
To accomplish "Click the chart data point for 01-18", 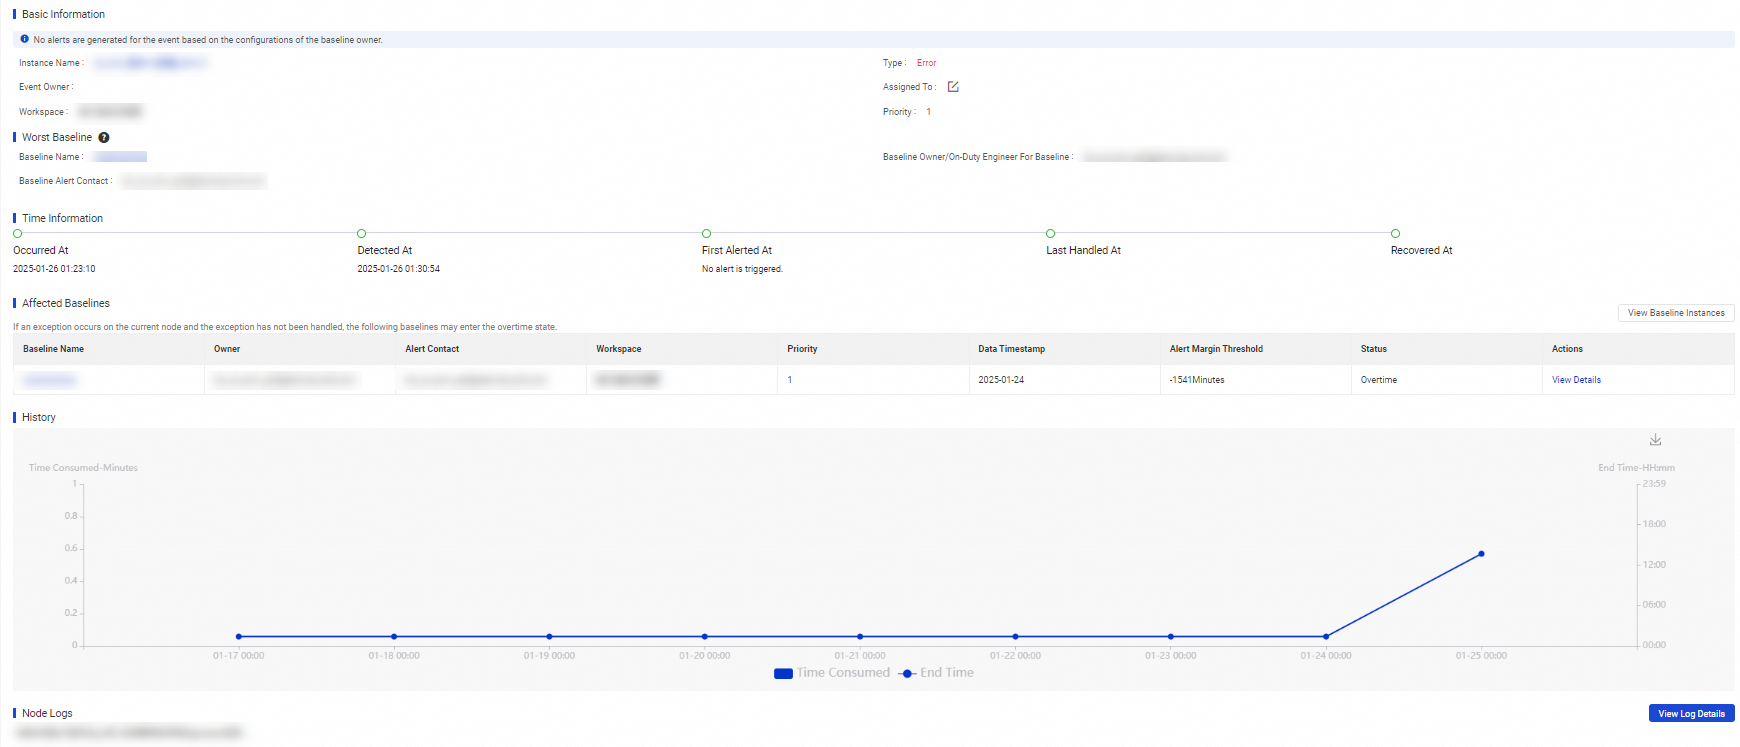I will click(394, 637).
